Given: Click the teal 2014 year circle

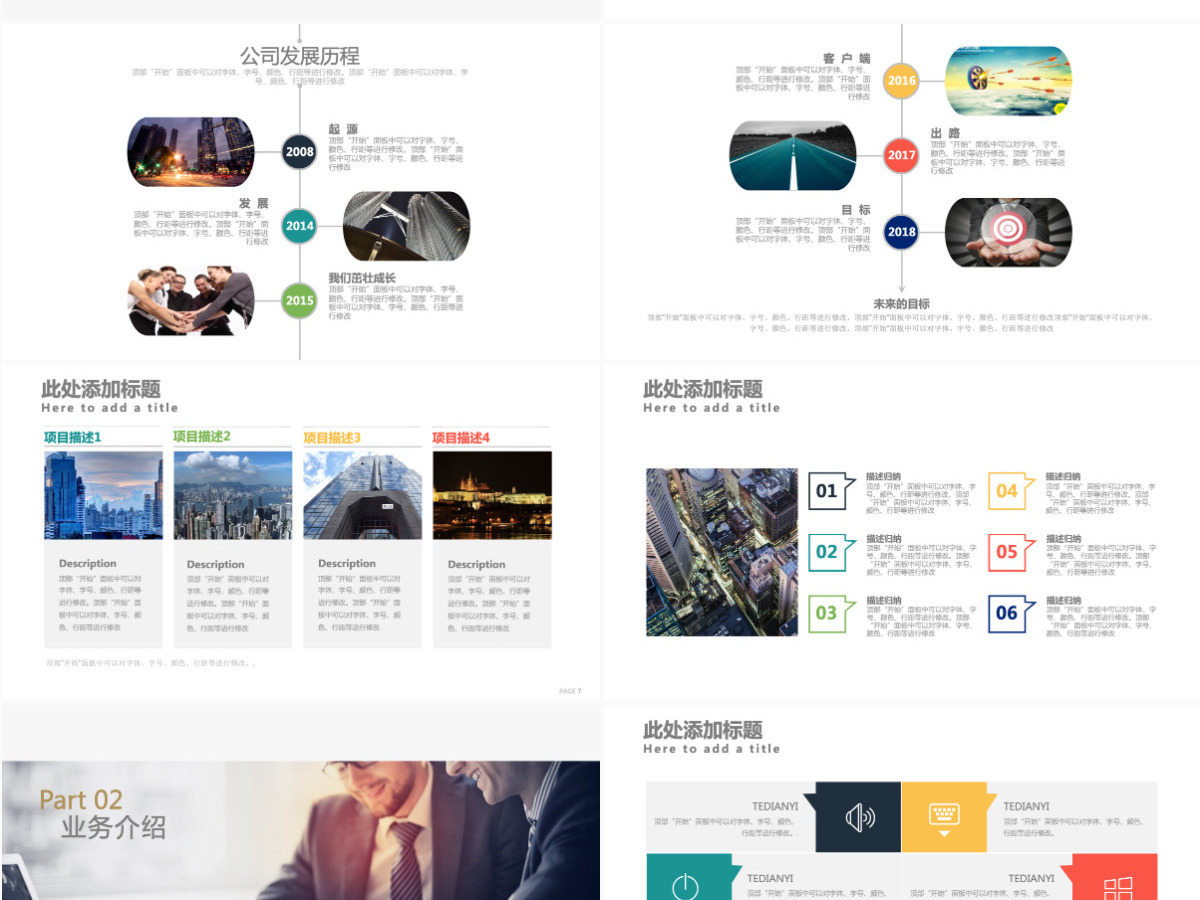Looking at the screenshot, I should coord(299,226).
